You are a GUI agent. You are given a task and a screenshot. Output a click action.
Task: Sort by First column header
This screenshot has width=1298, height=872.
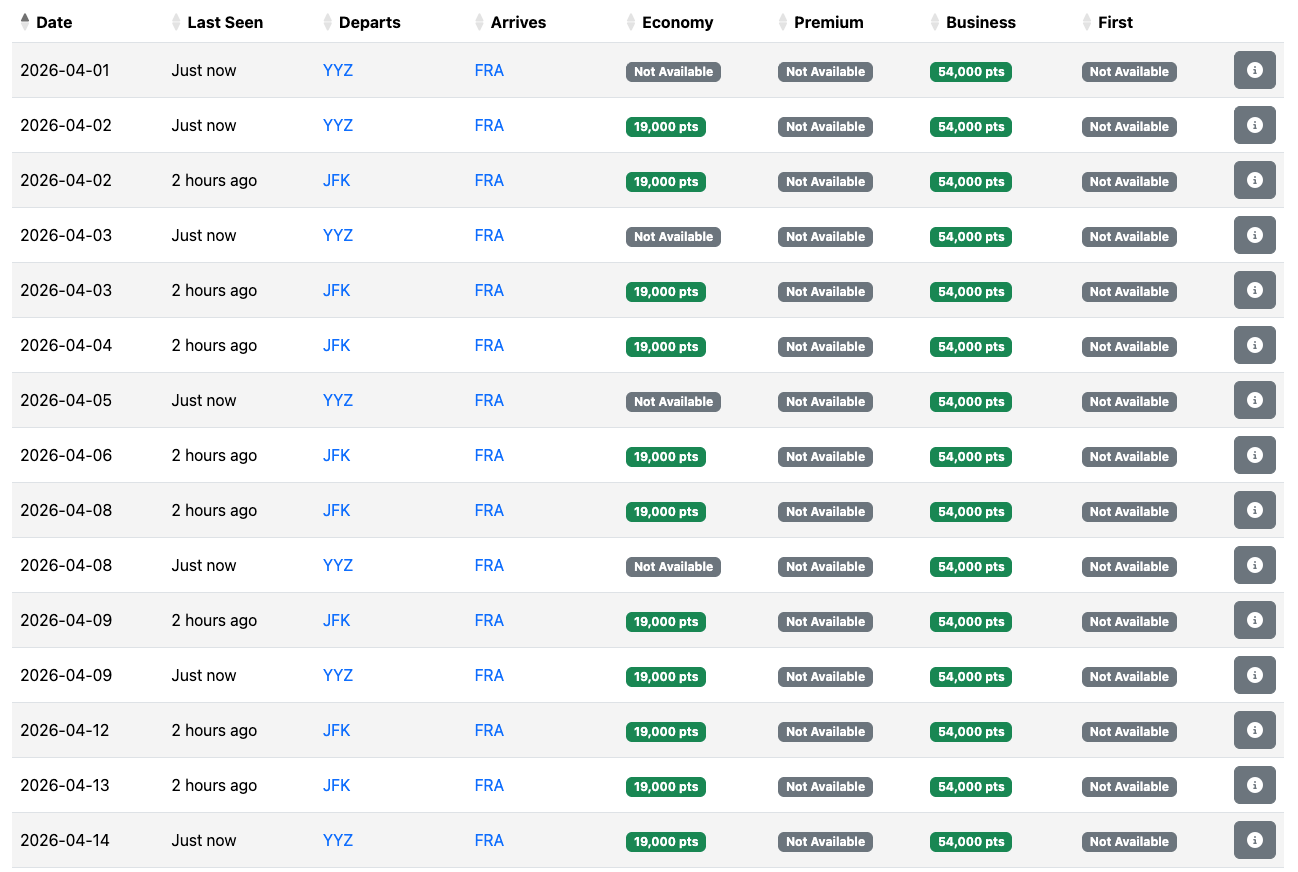(1115, 22)
